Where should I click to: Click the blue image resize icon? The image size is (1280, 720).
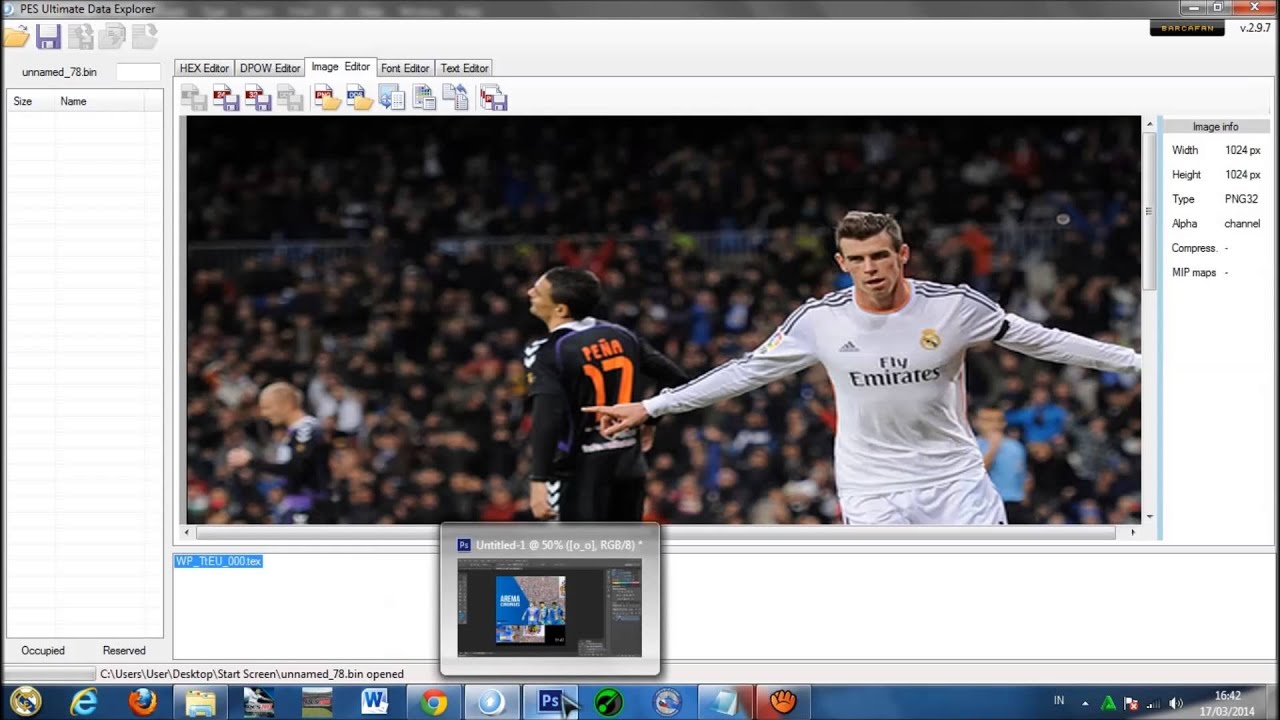point(392,97)
